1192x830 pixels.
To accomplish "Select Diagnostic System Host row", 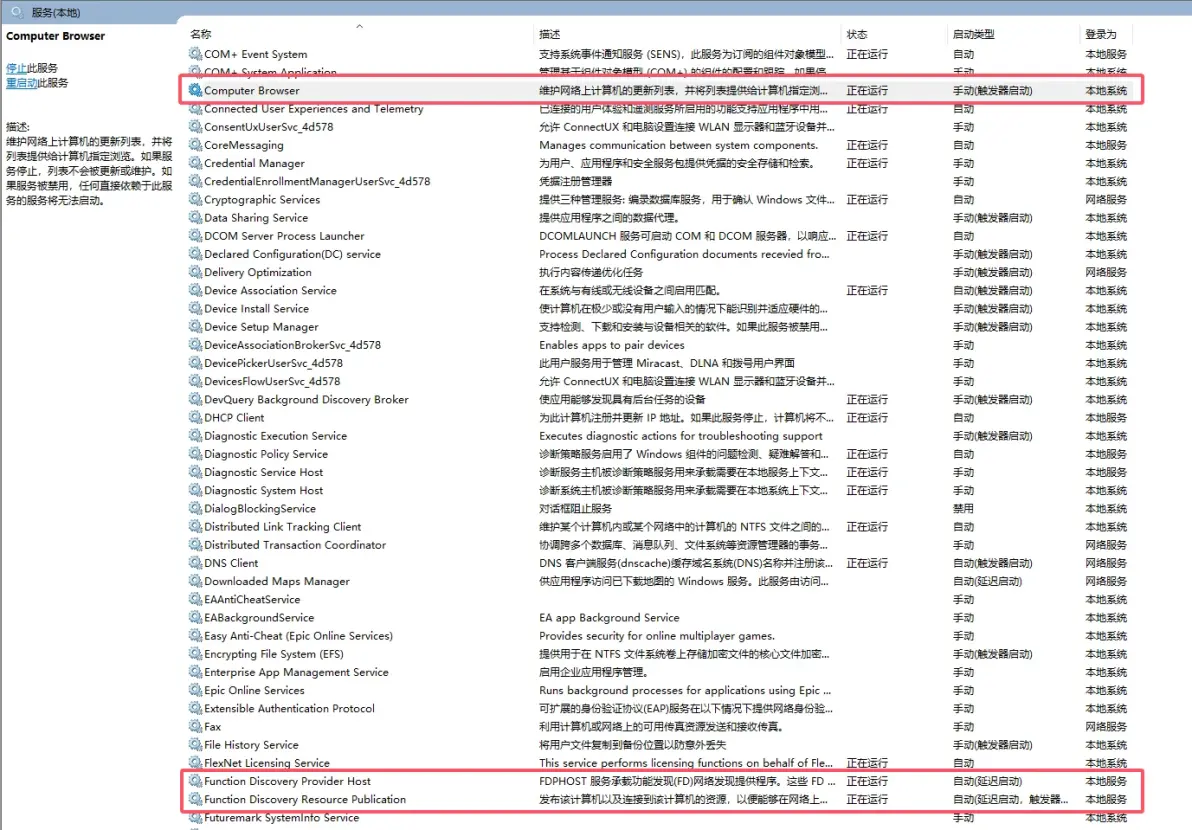I will tap(659, 490).
